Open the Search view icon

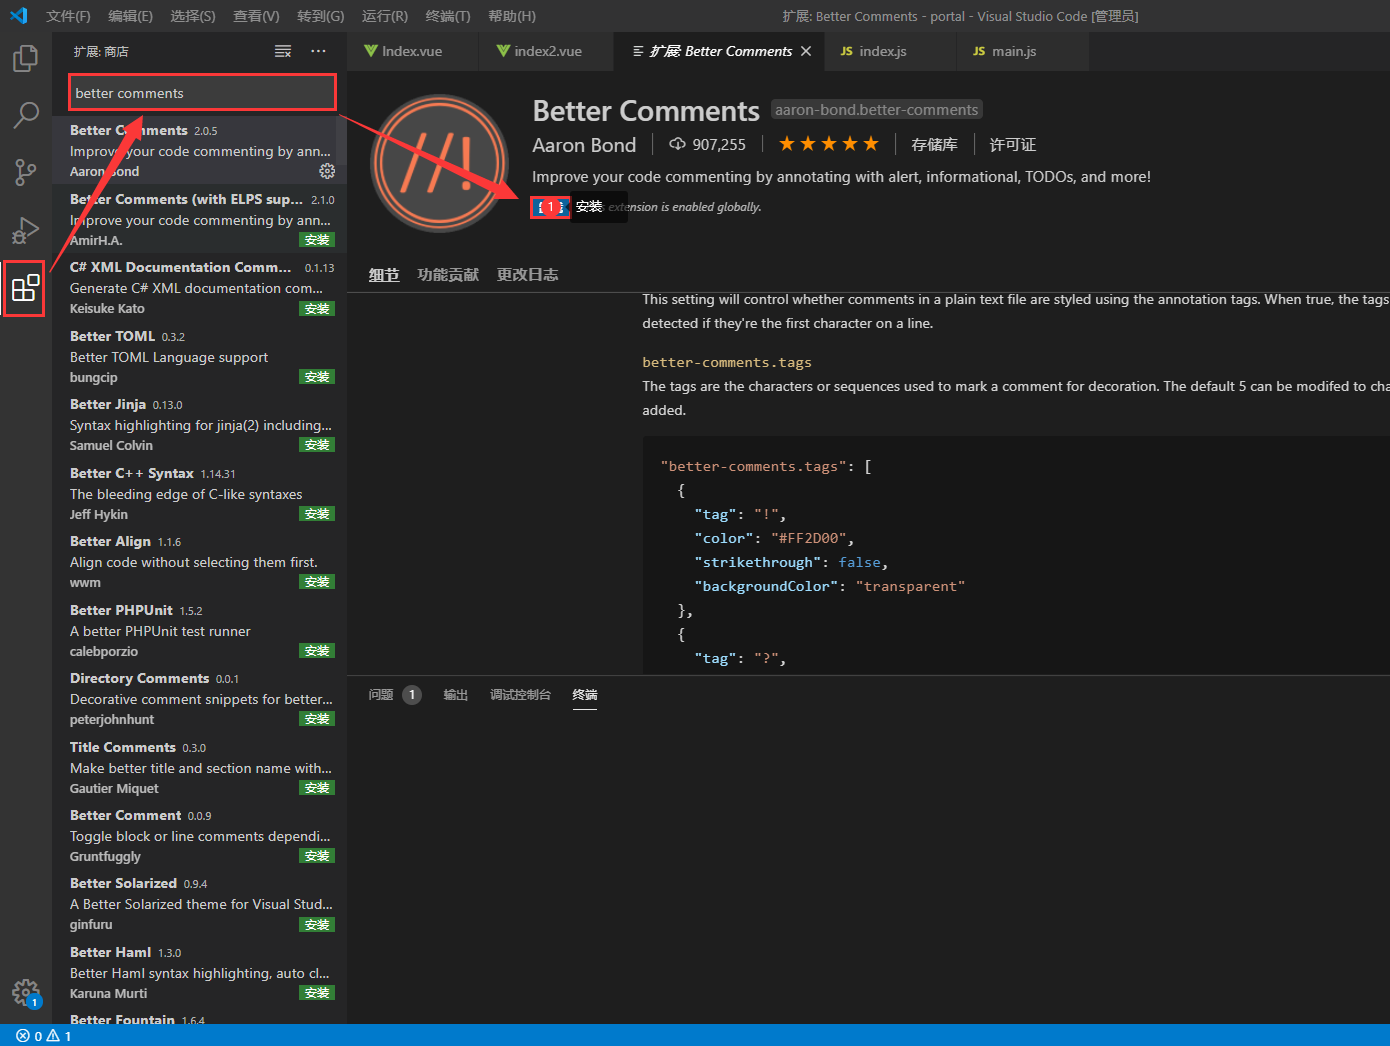[25, 116]
